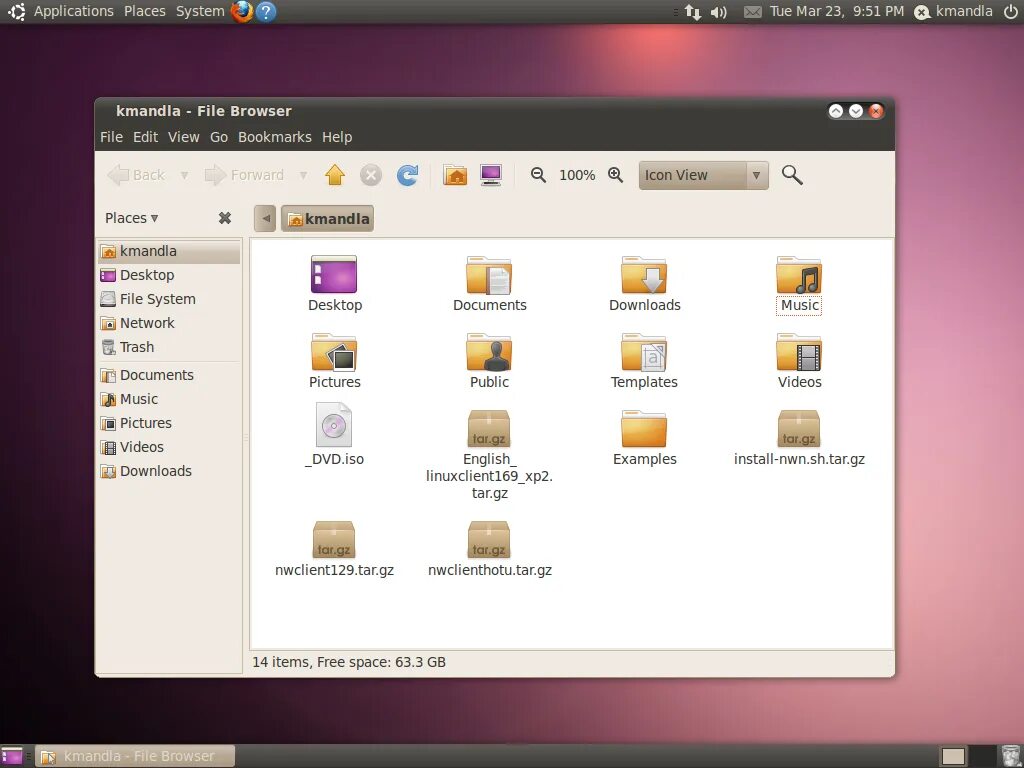Open the Applications panel menu
The image size is (1024, 768).
tap(74, 11)
